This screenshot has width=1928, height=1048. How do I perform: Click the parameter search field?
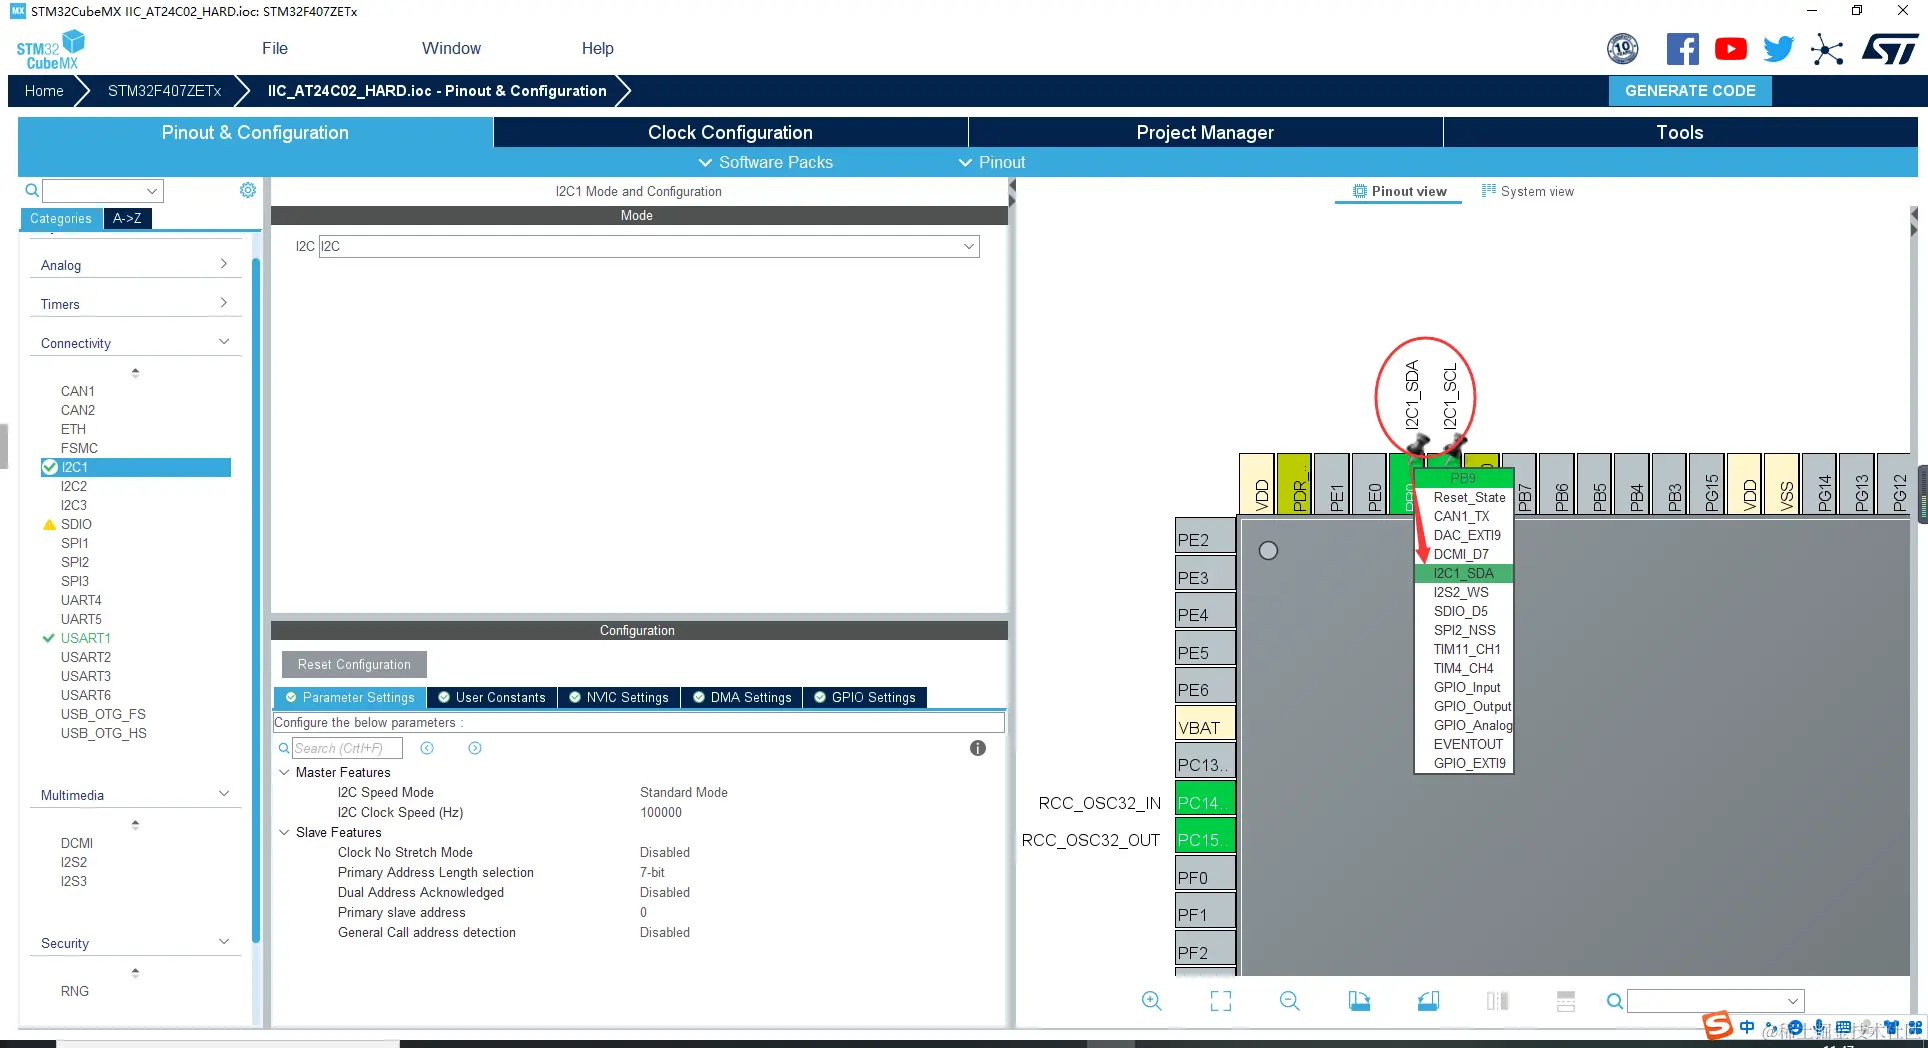(347, 748)
